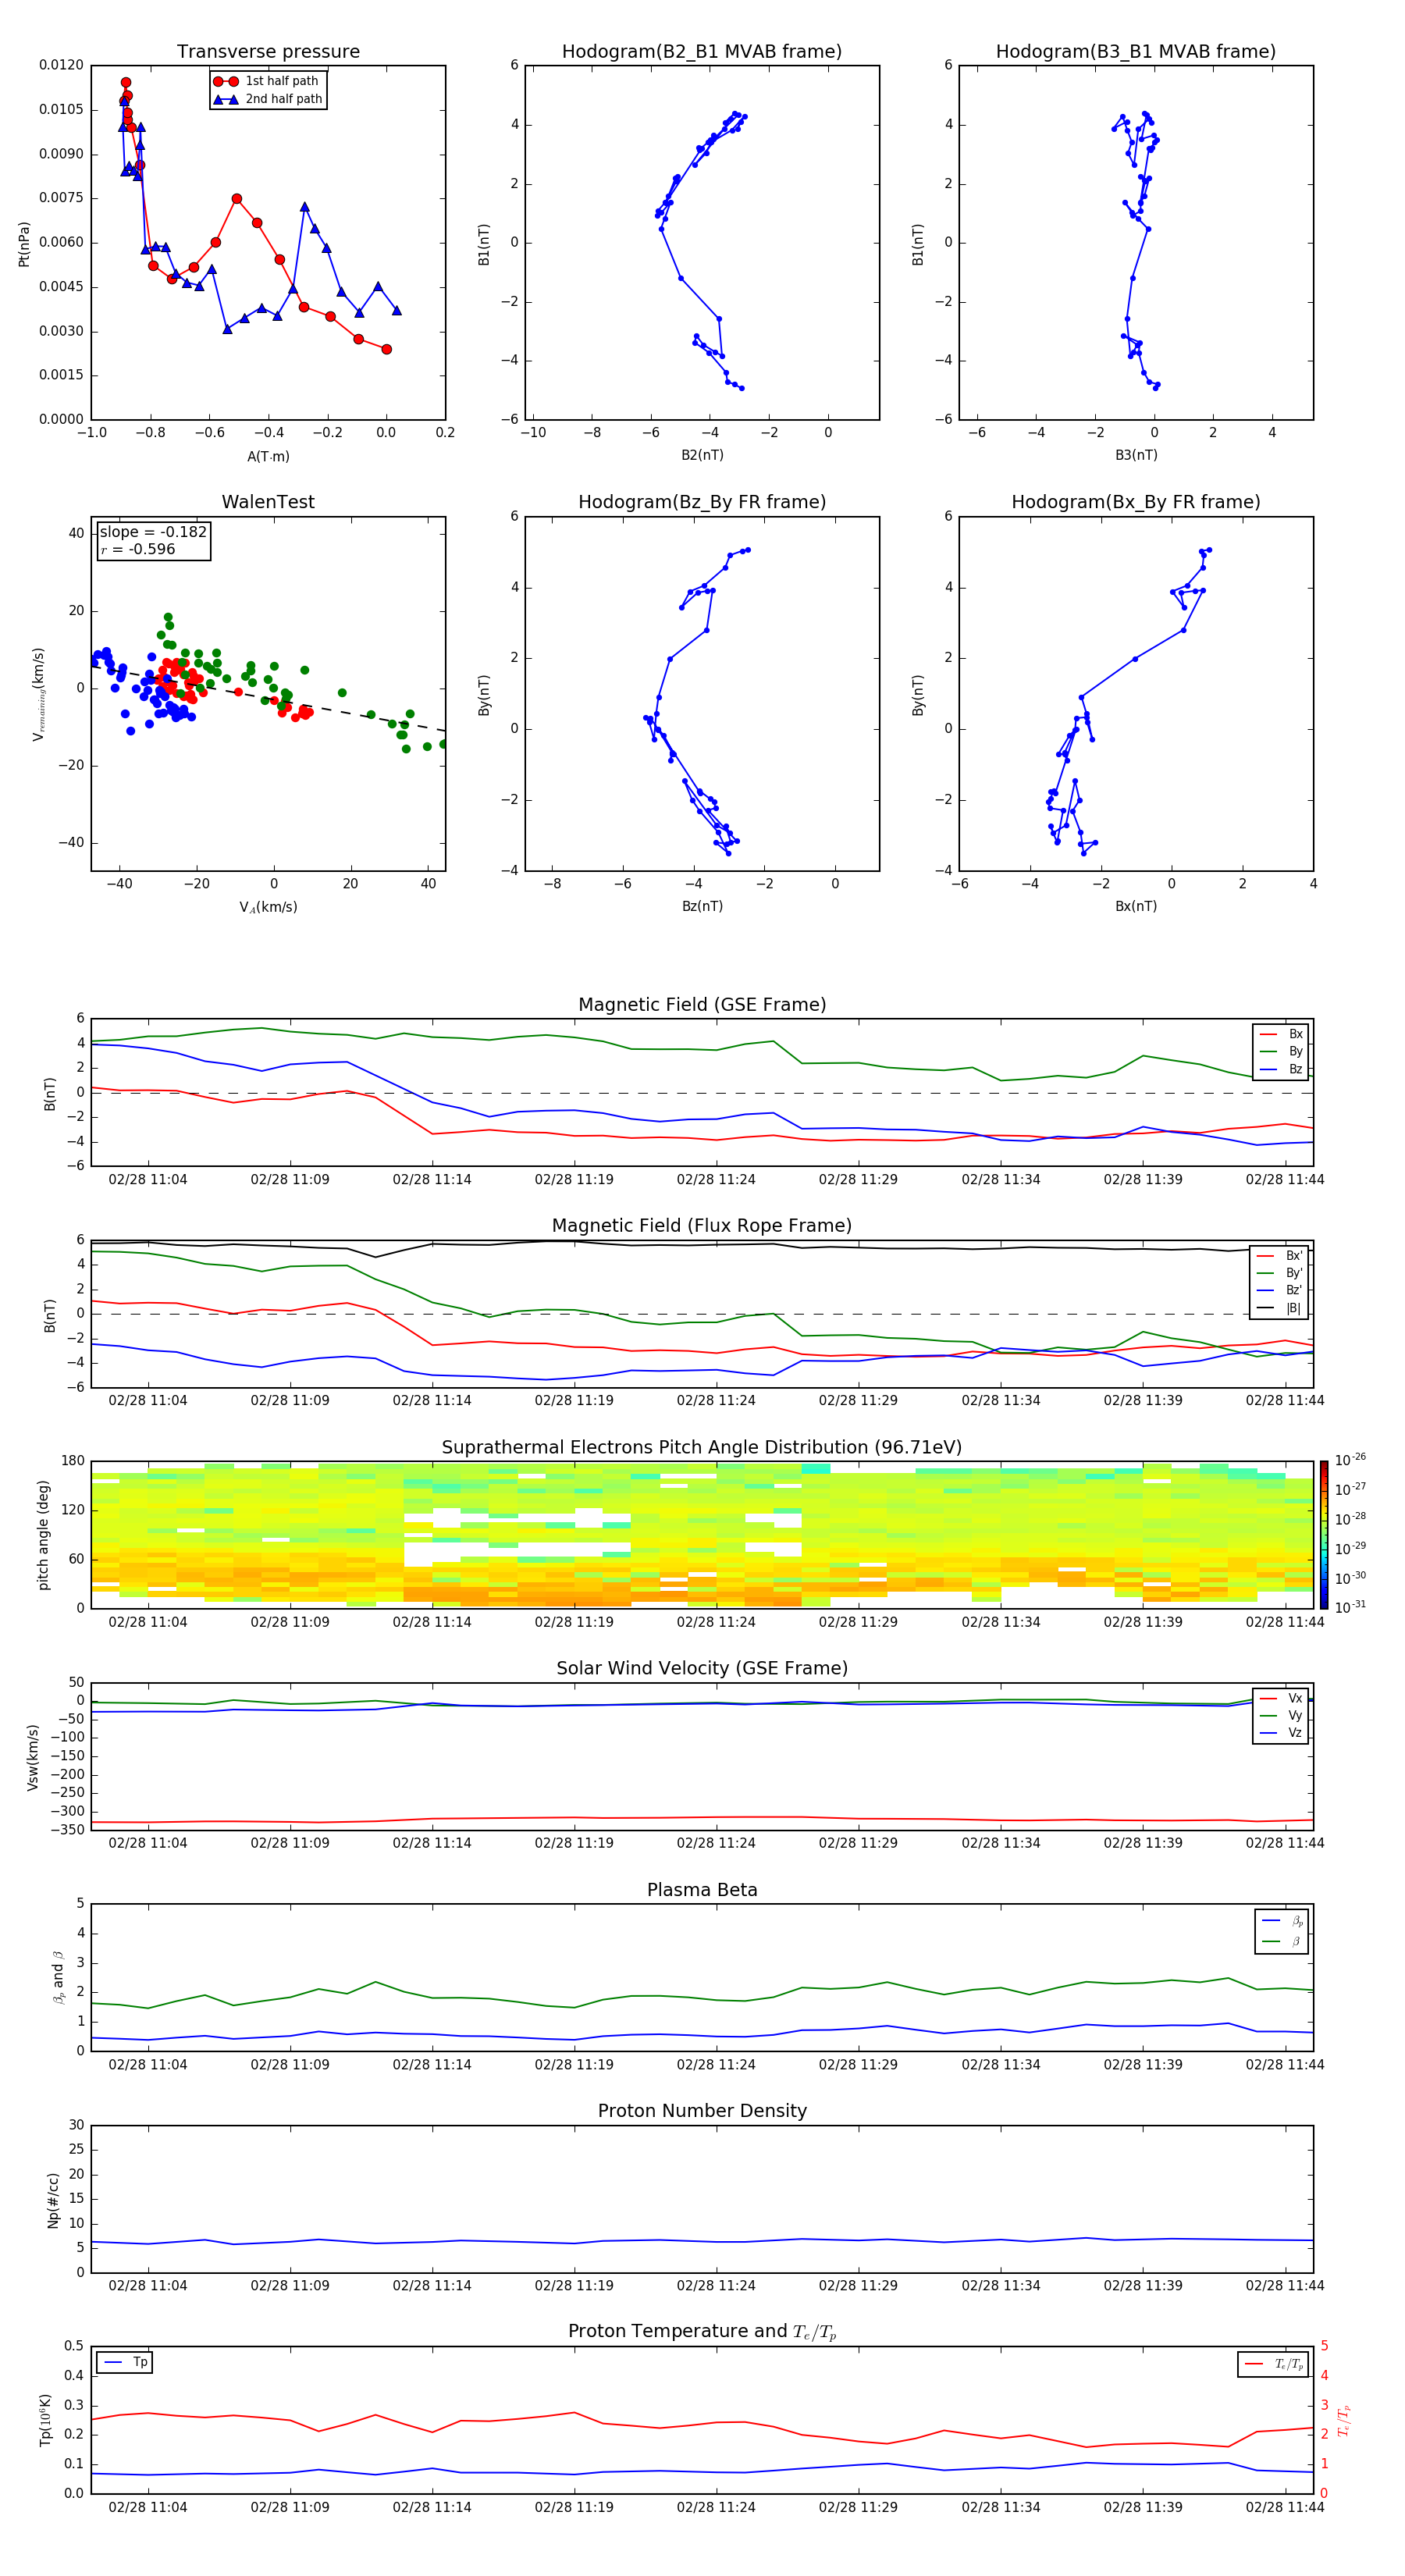
Task: Select "2nd half path" legend entry
Action: pyautogui.click(x=268, y=99)
